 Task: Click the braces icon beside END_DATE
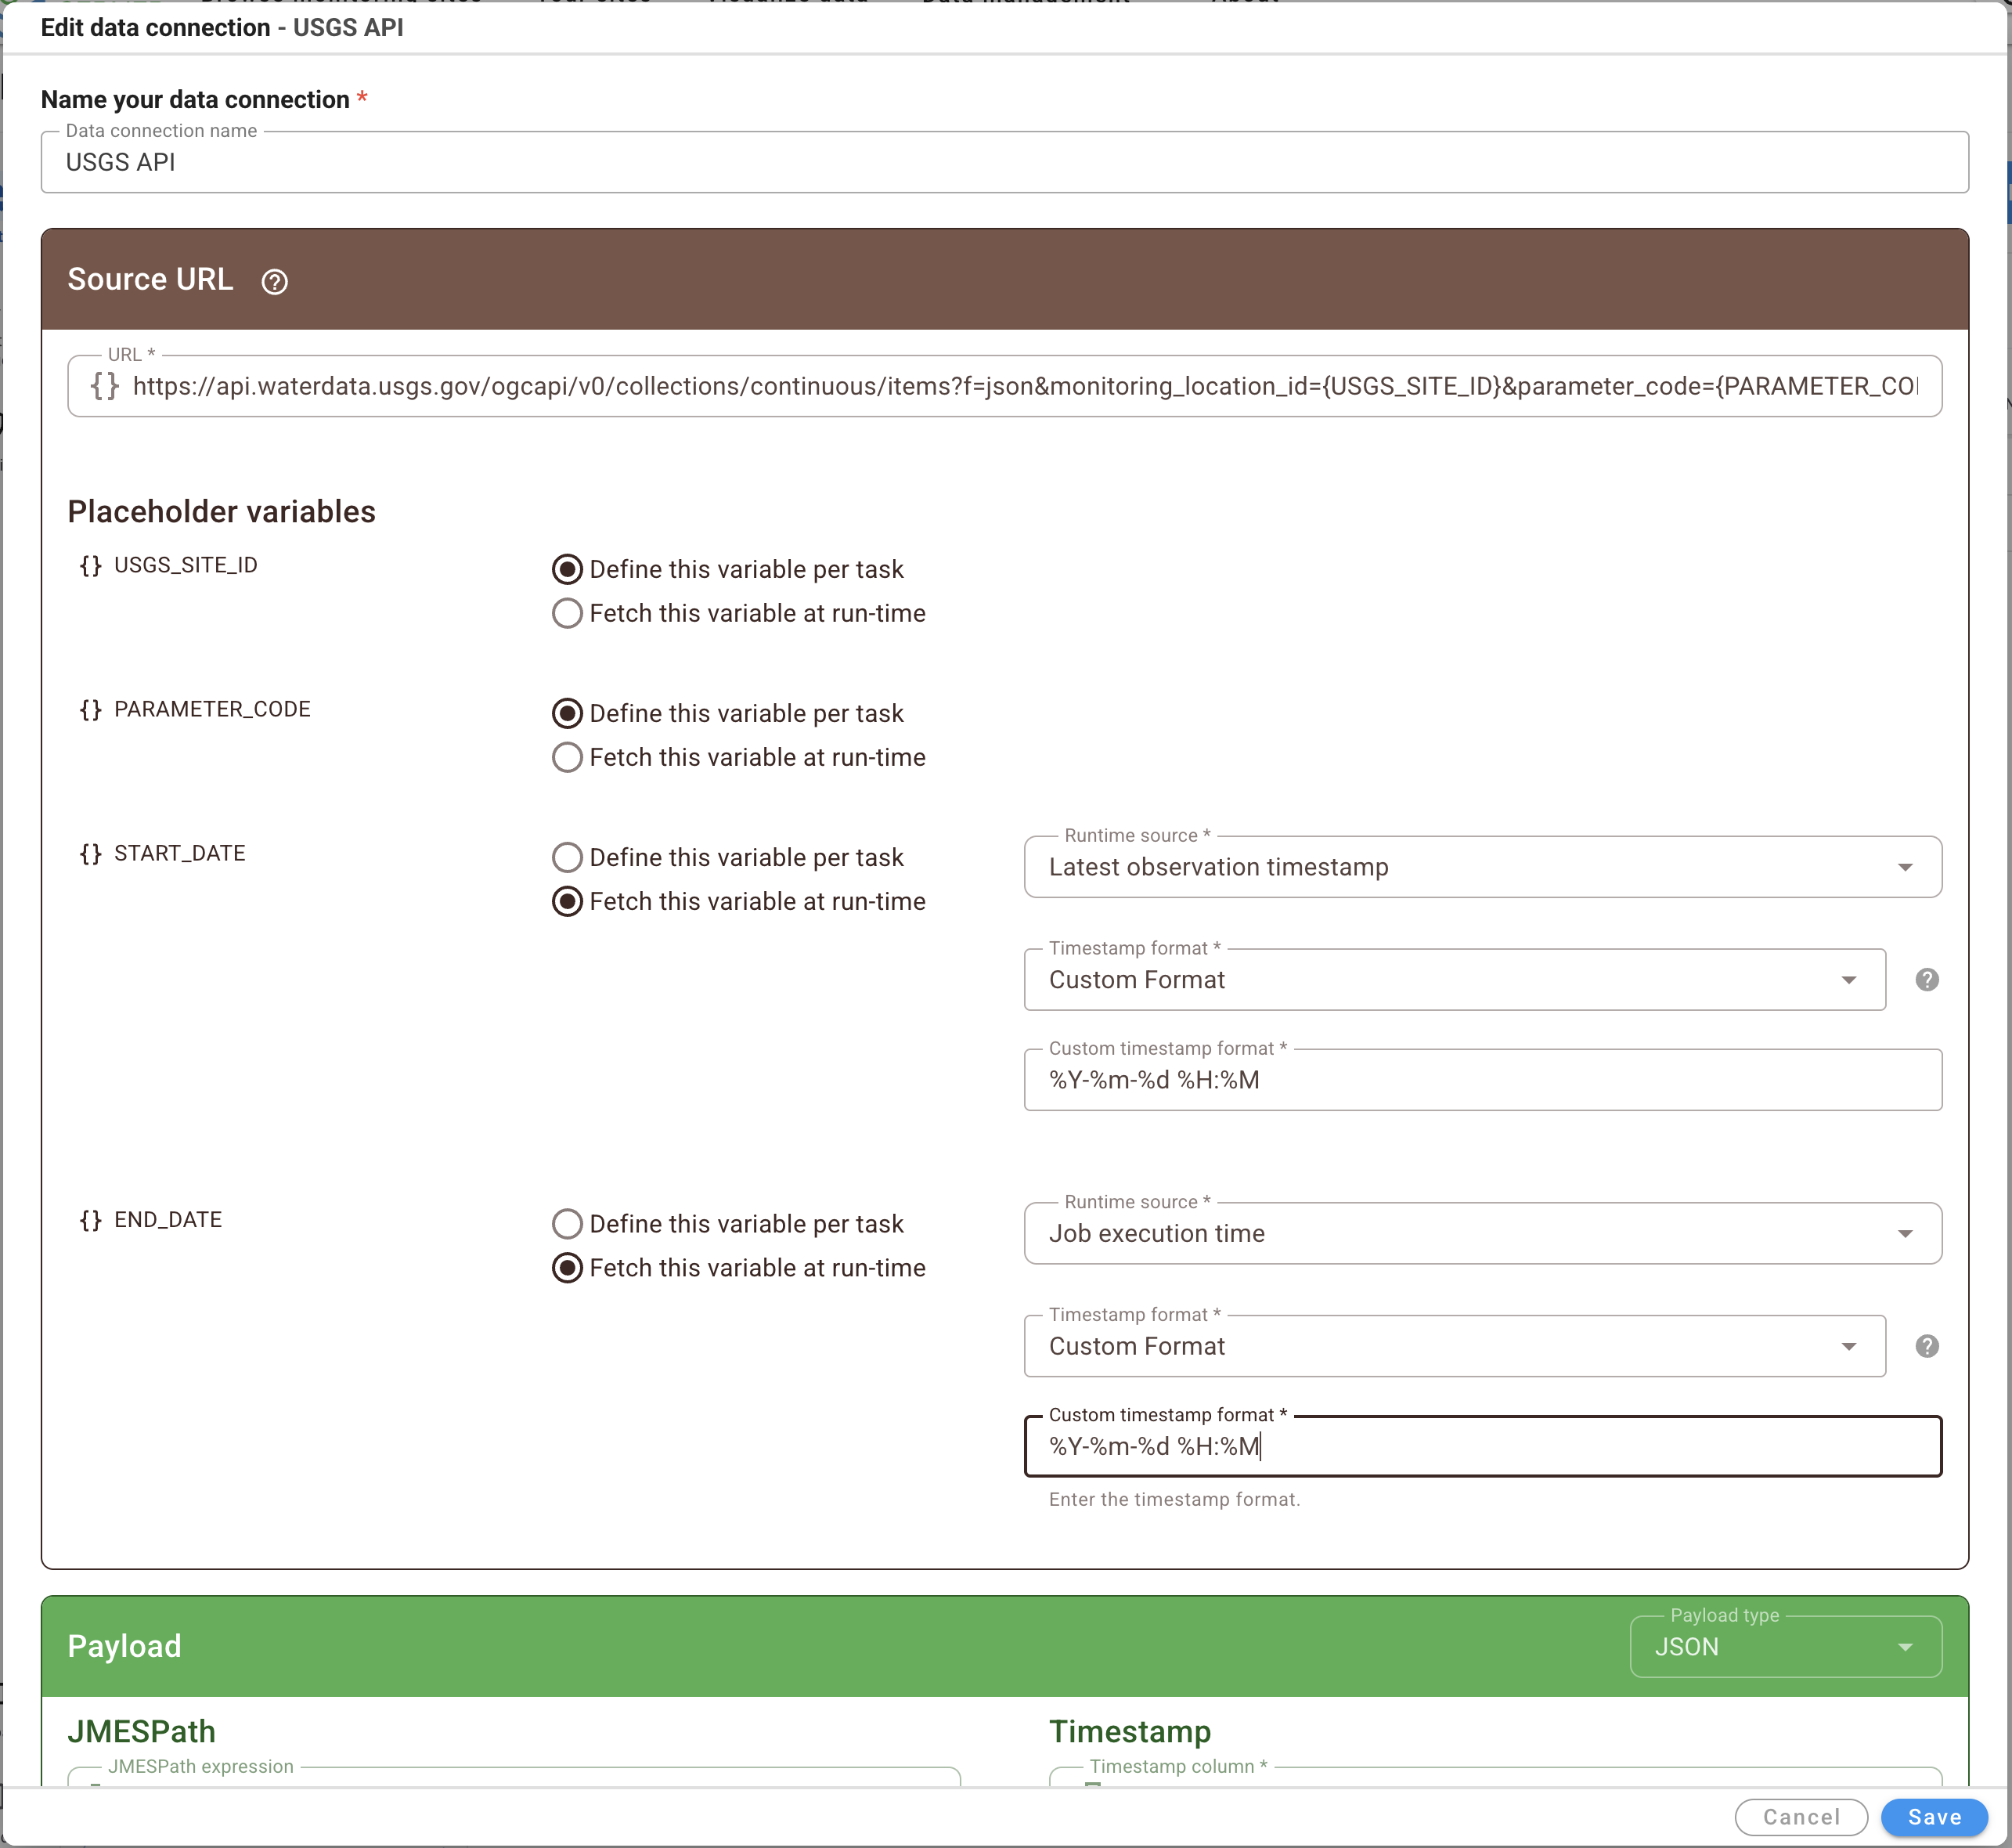tap(91, 1220)
